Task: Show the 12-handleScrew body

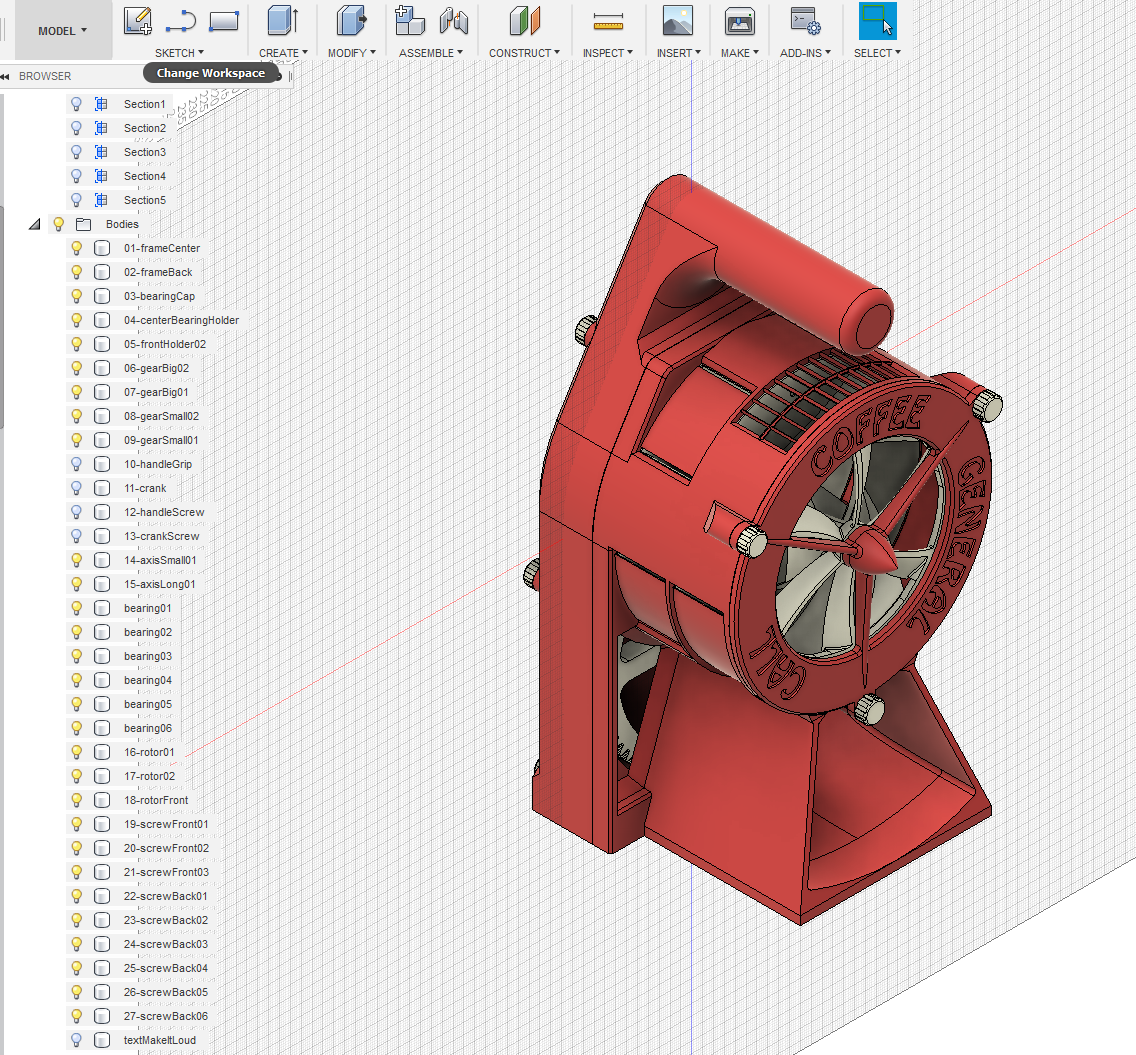Action: click(76, 512)
